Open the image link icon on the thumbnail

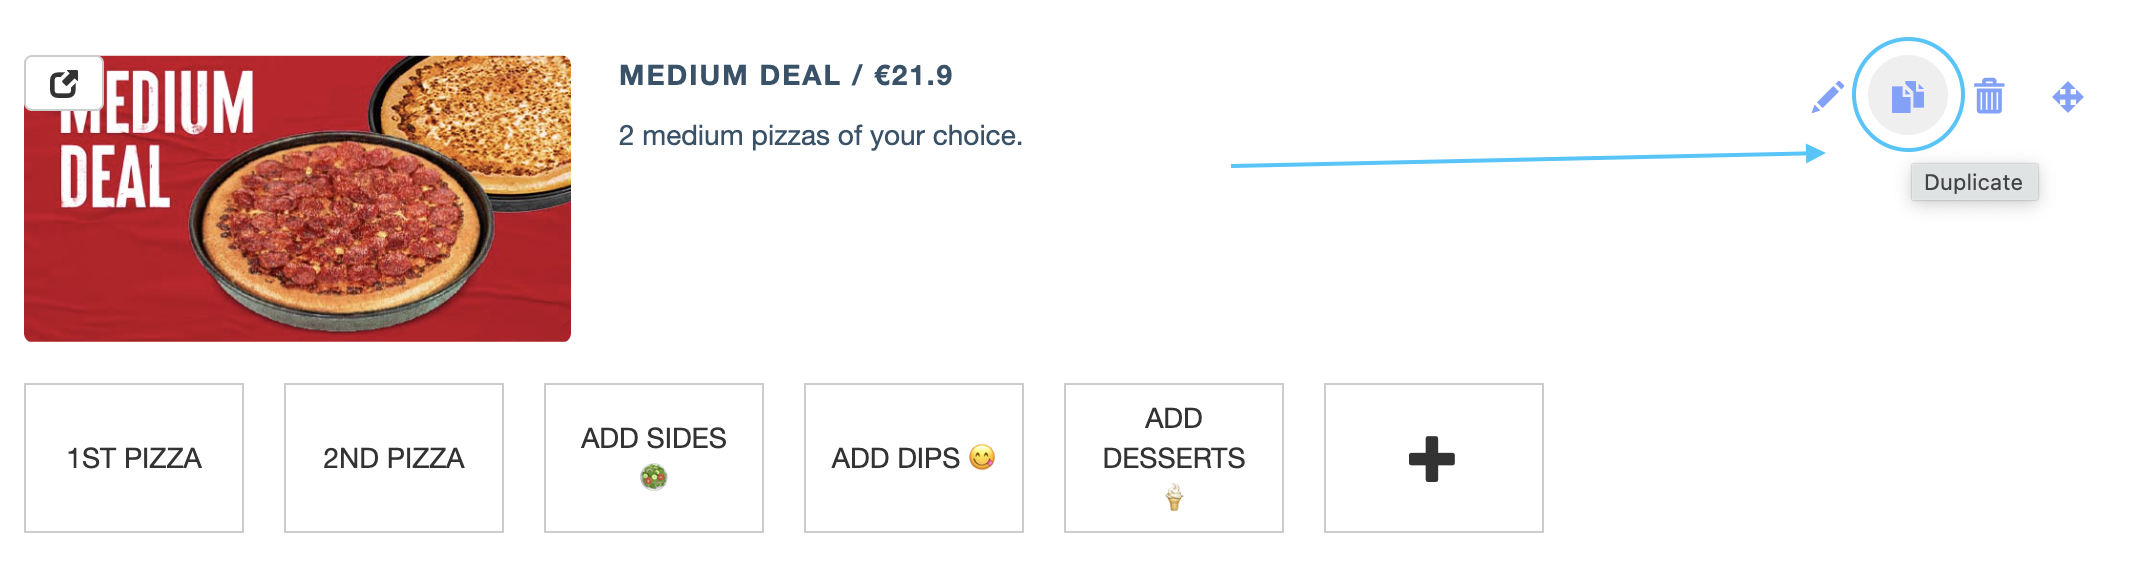(64, 83)
